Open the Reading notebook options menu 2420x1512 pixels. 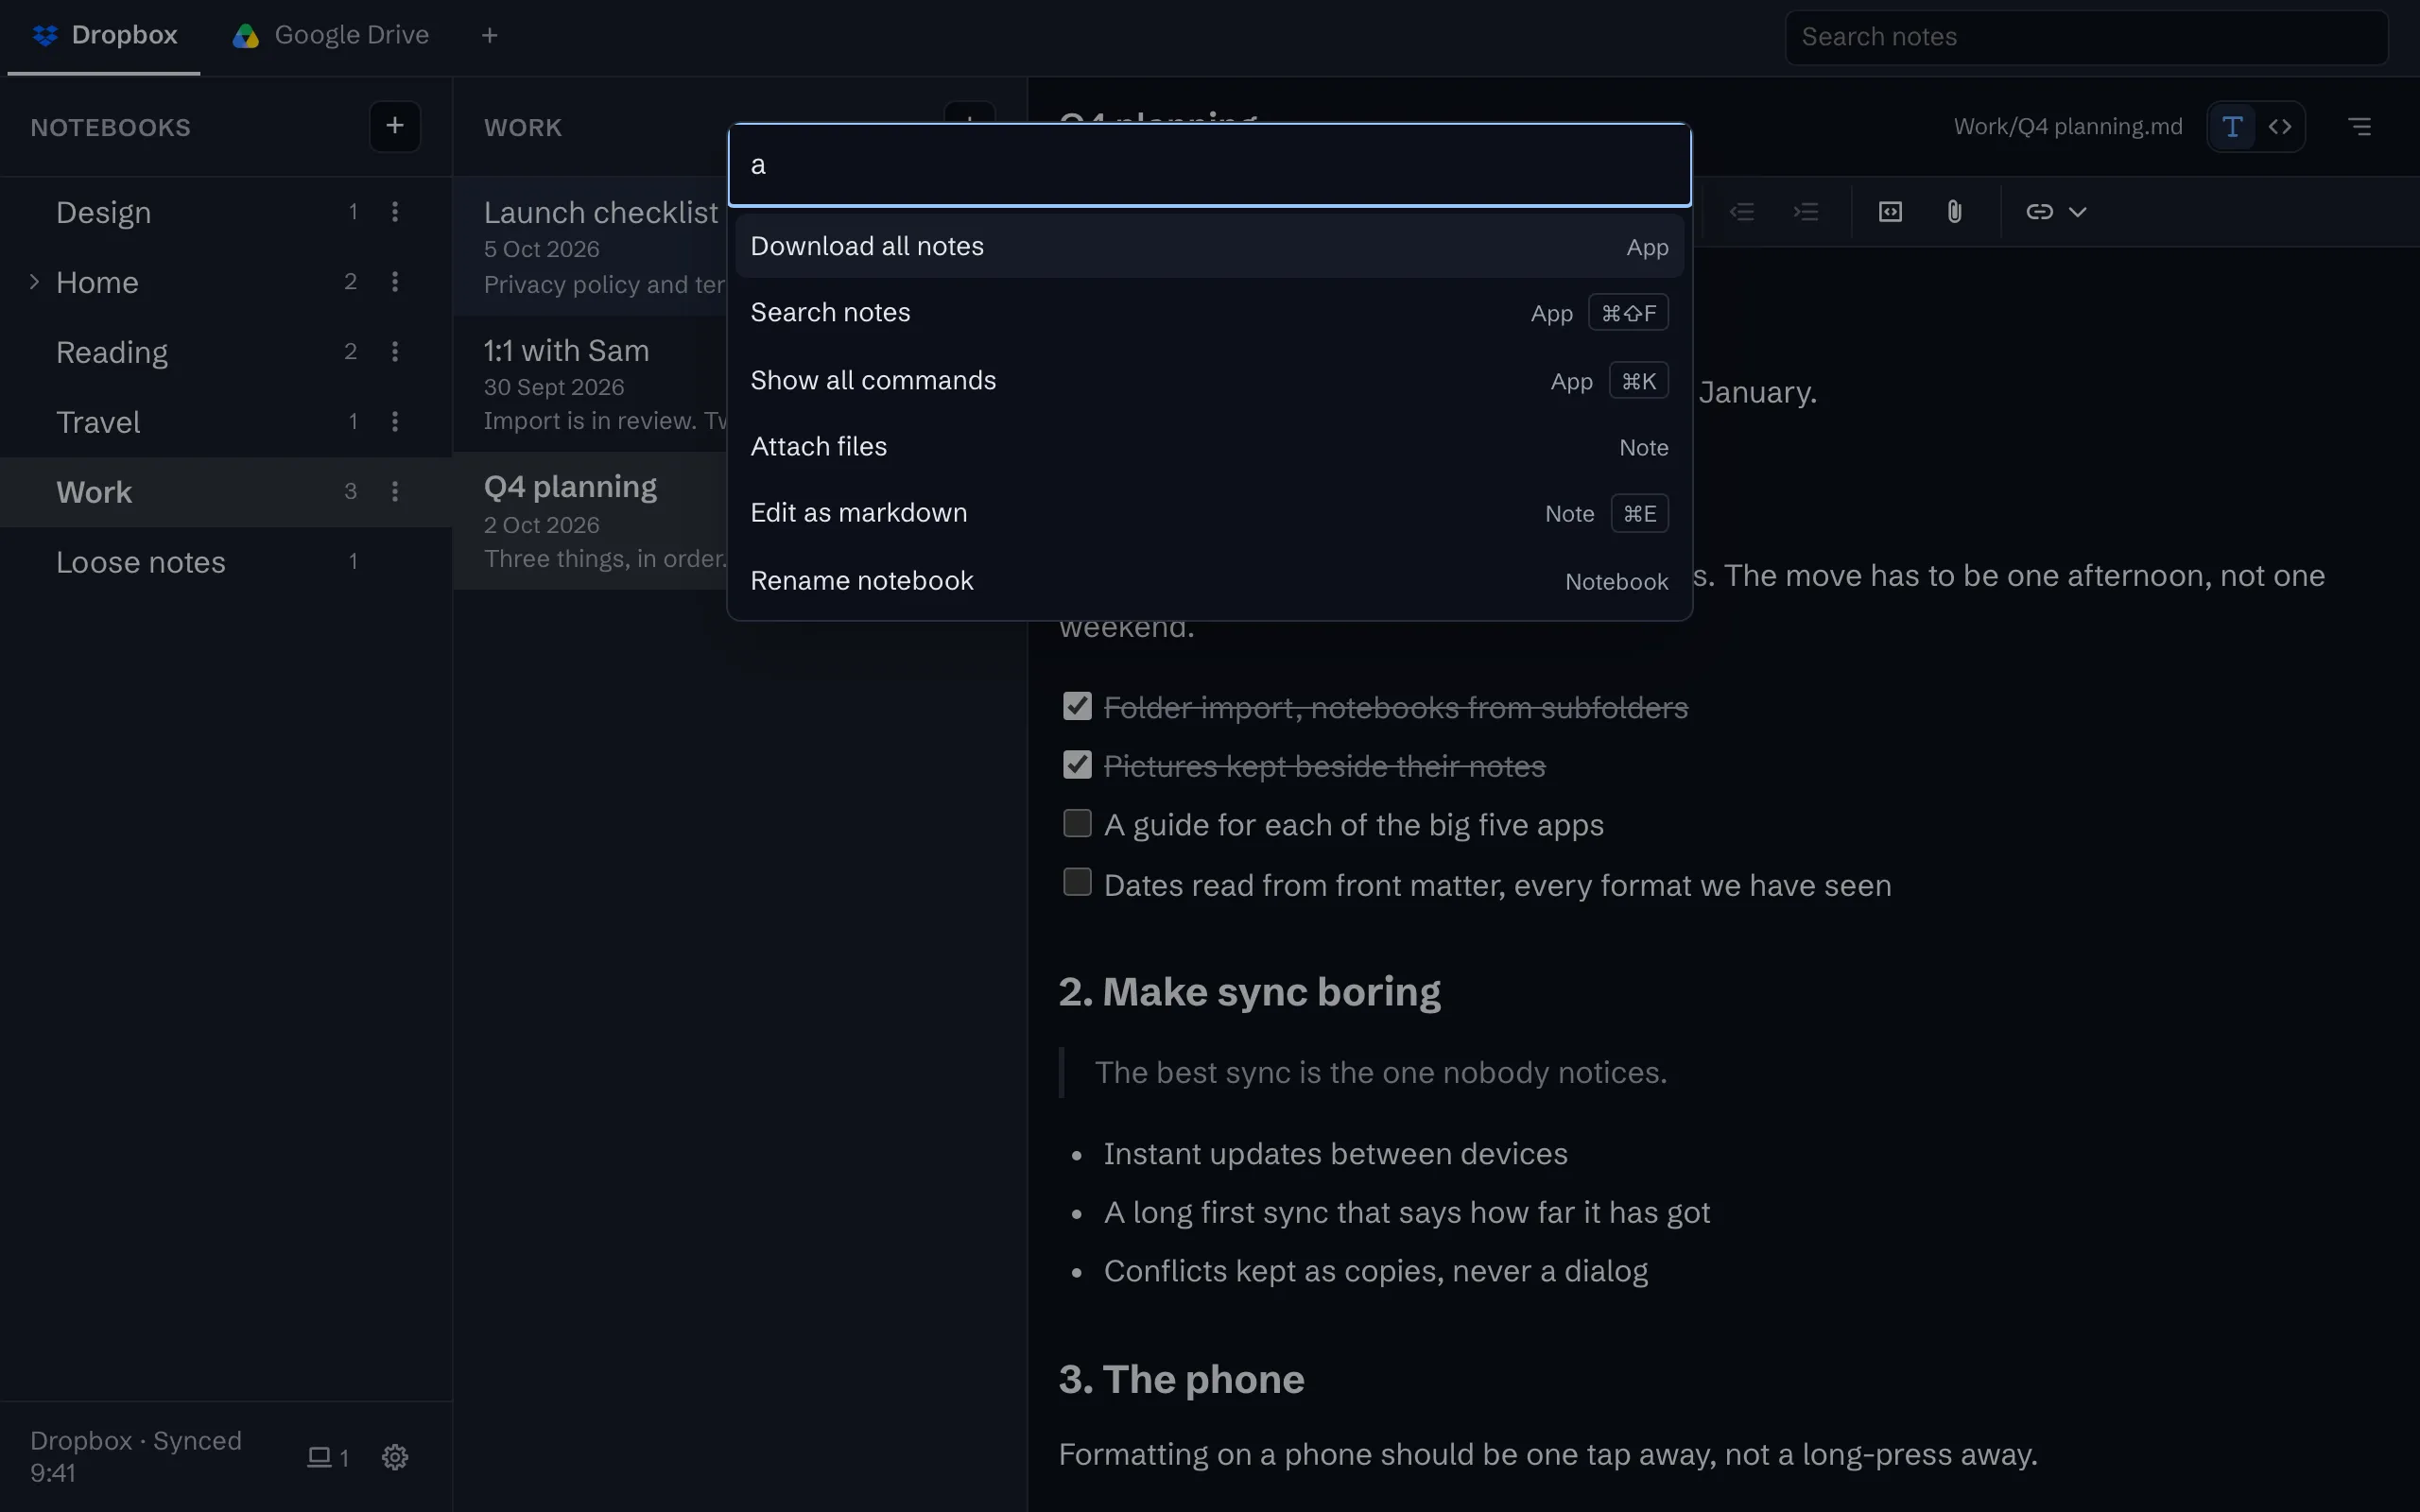[x=395, y=352]
